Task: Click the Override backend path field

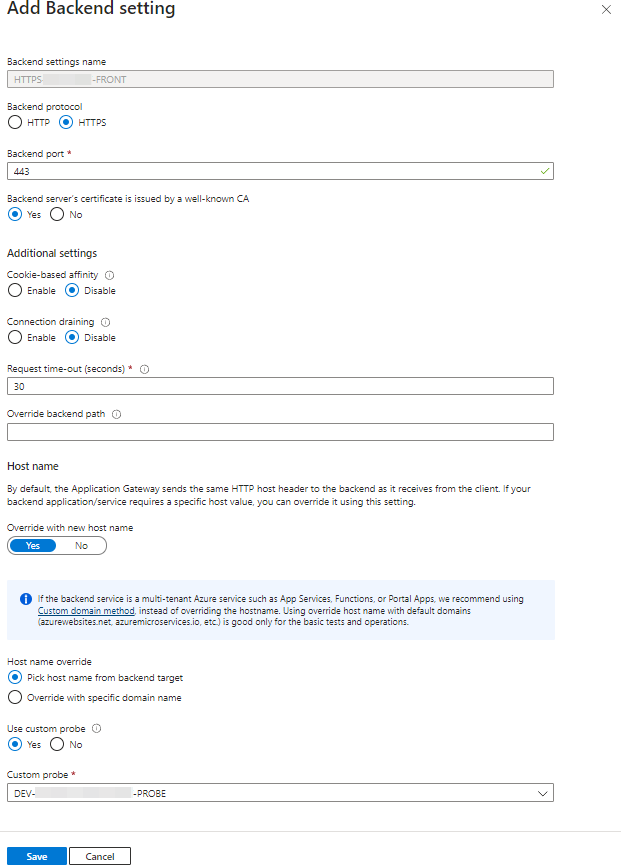Action: click(x=280, y=432)
